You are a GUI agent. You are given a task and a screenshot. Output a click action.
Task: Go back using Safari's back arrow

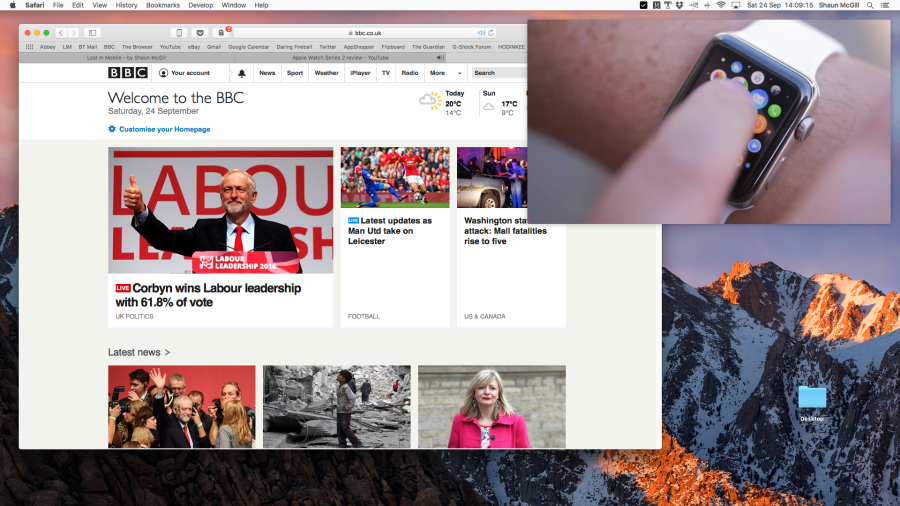click(x=61, y=33)
